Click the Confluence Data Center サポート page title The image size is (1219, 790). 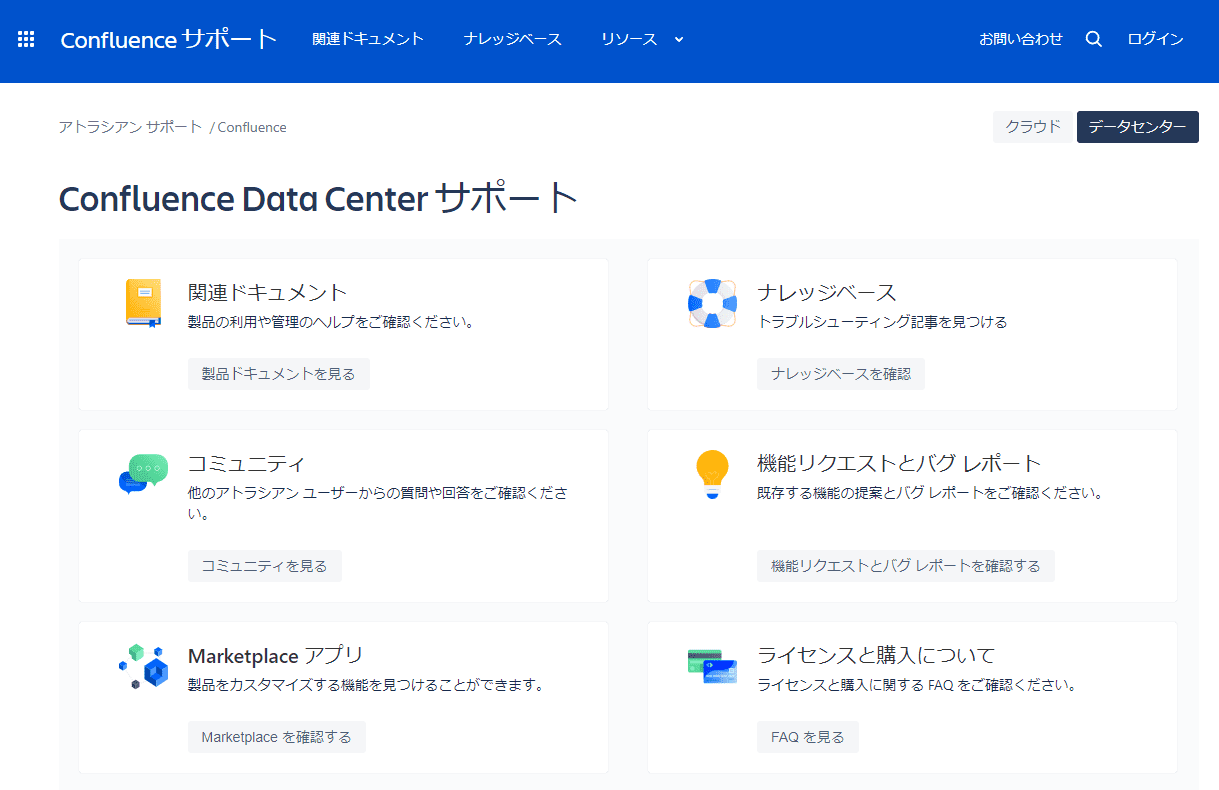pos(319,198)
